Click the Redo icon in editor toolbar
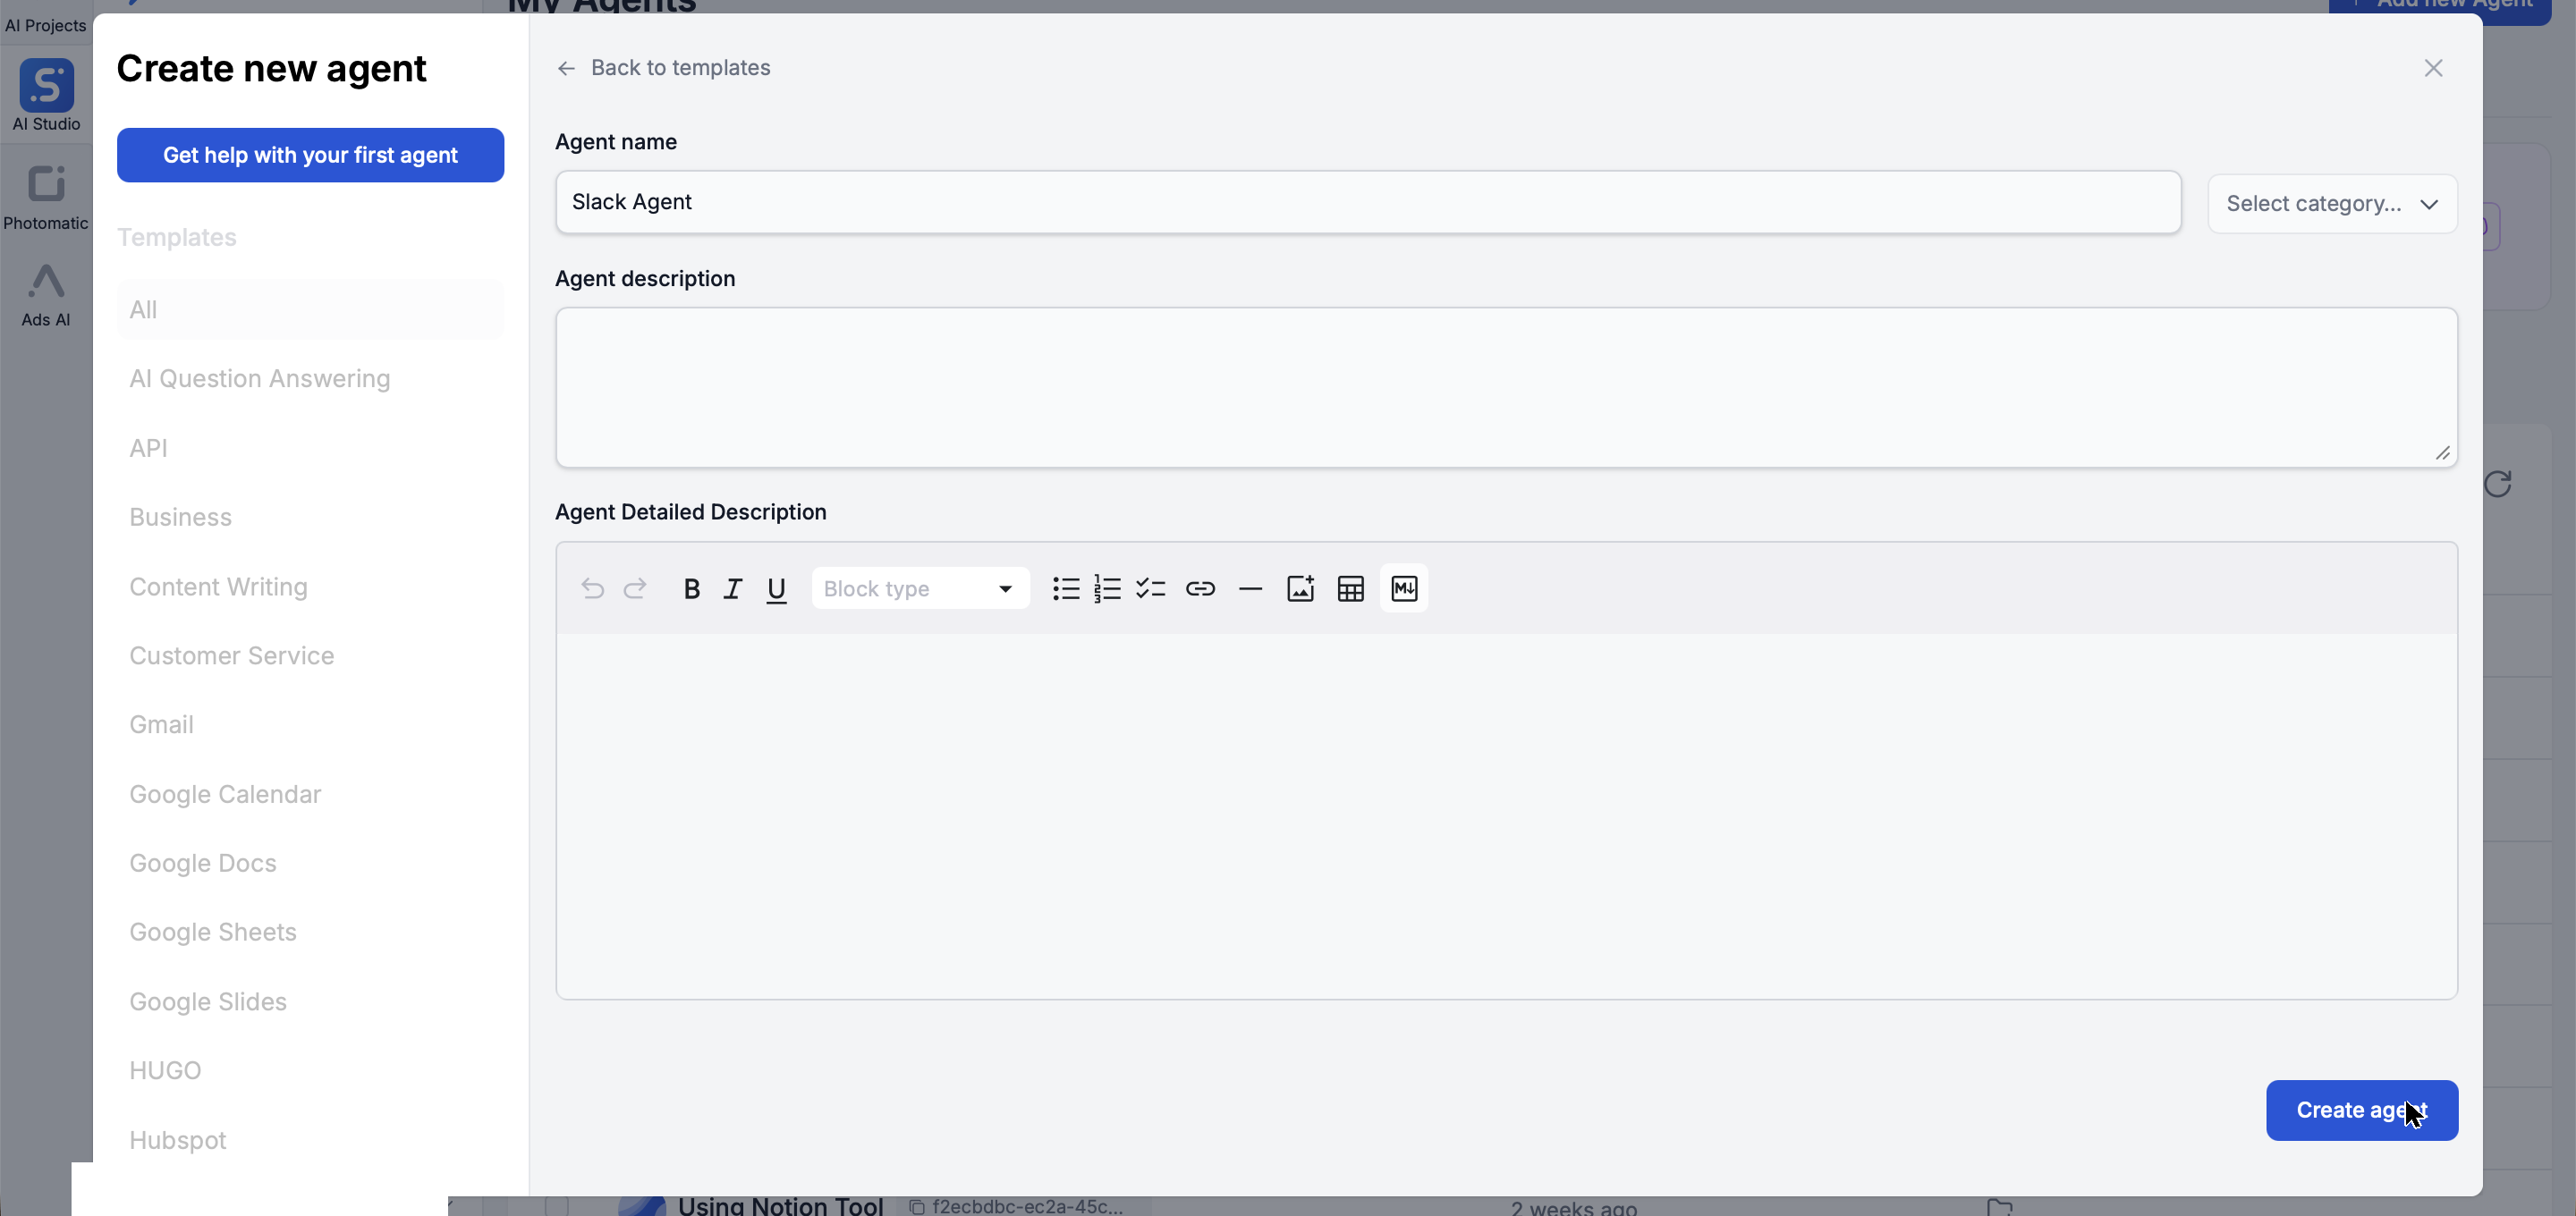2576x1216 pixels. (x=635, y=588)
